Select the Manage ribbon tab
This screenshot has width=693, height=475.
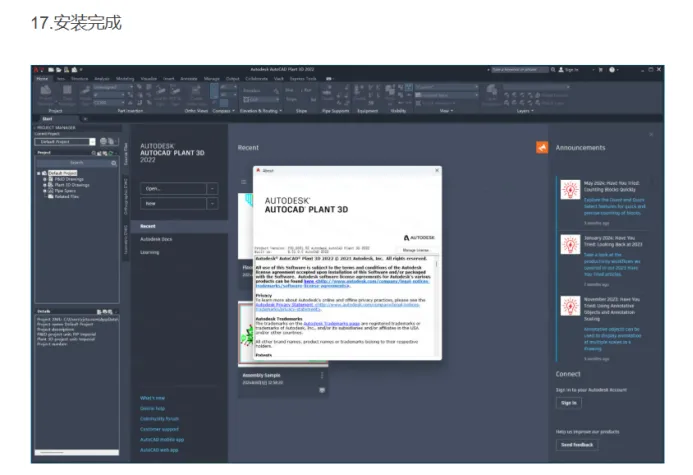(212, 79)
